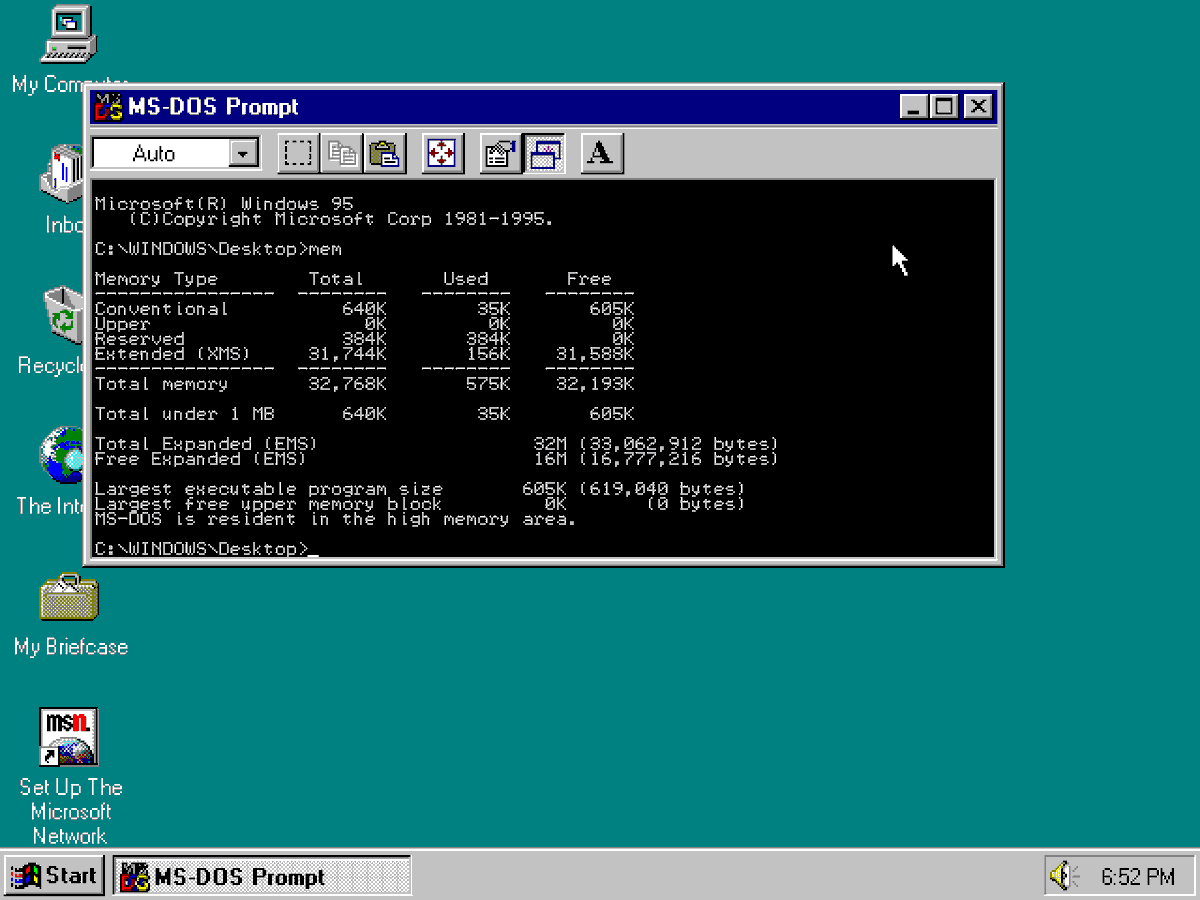Click 'Largest free upper memory block' line
Screen dimensions: 1200x900
pos(420,504)
